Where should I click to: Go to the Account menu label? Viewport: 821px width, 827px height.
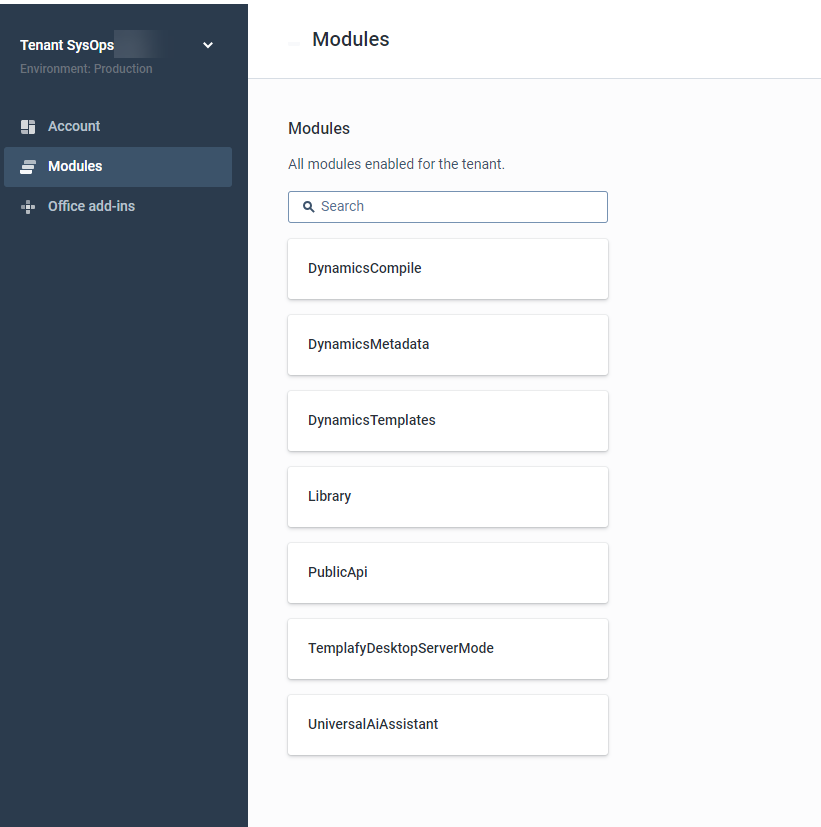point(74,126)
